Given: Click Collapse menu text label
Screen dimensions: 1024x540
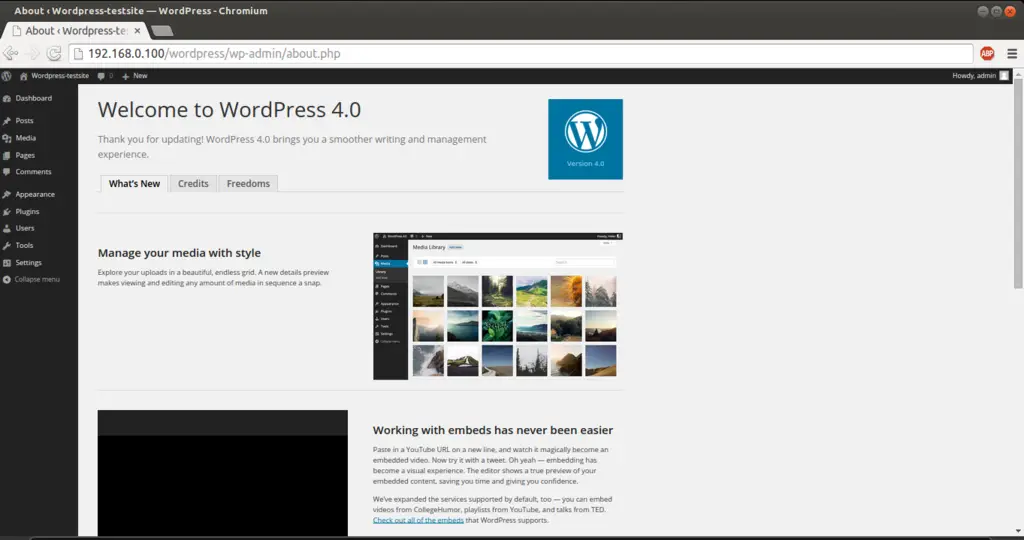Looking at the screenshot, I should click(37, 279).
